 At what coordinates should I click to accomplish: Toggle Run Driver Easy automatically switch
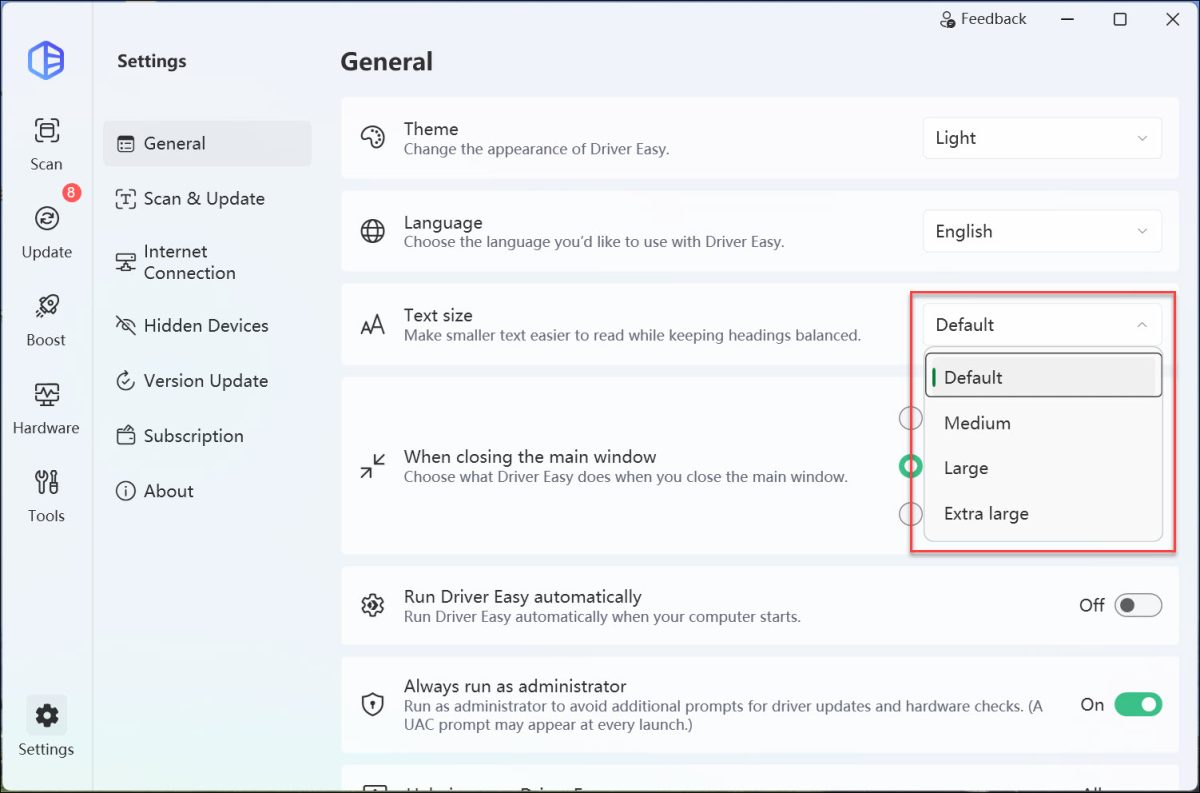click(x=1138, y=605)
